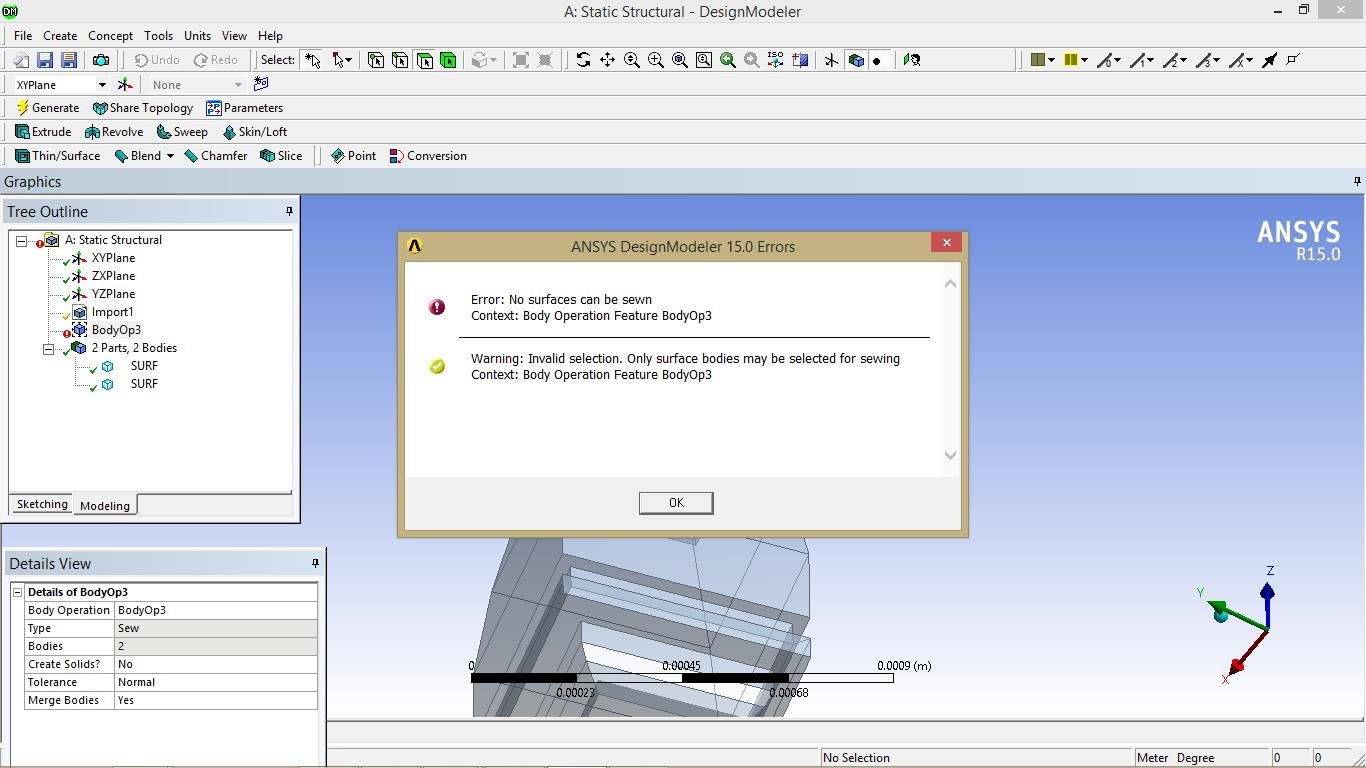The image size is (1366, 768).
Task: Click the Conversion tool
Action: click(x=428, y=156)
